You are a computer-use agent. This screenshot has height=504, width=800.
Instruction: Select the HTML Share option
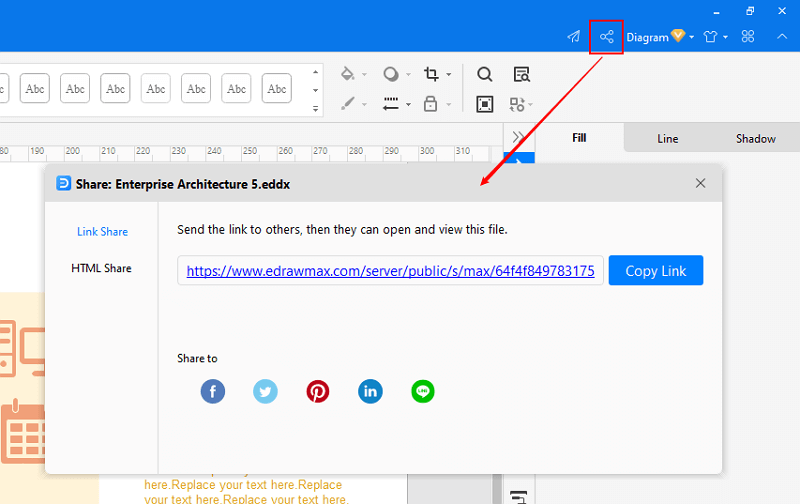101,268
